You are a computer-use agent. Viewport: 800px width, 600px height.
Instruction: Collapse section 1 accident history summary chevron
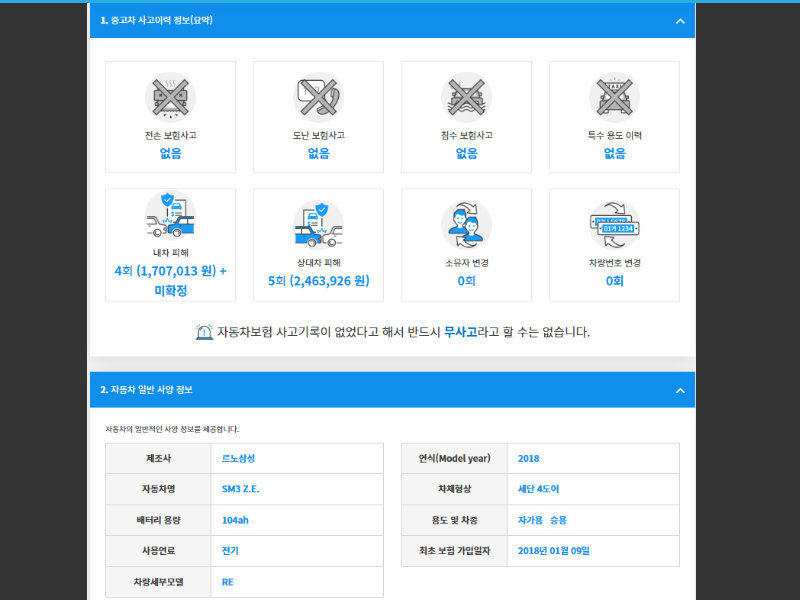coord(680,21)
